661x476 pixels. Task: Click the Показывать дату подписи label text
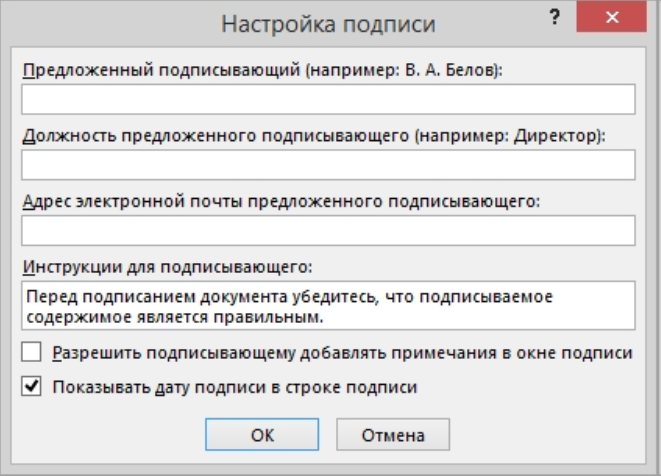click(234, 386)
